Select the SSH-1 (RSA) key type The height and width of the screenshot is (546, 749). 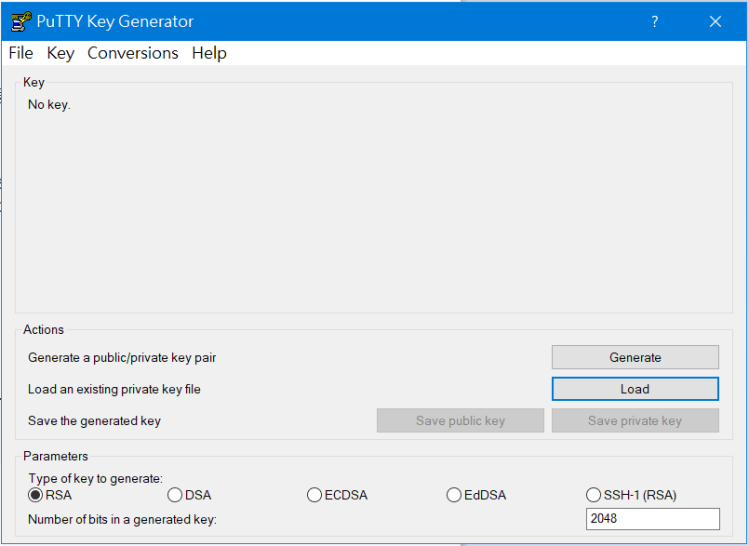[x=631, y=495]
